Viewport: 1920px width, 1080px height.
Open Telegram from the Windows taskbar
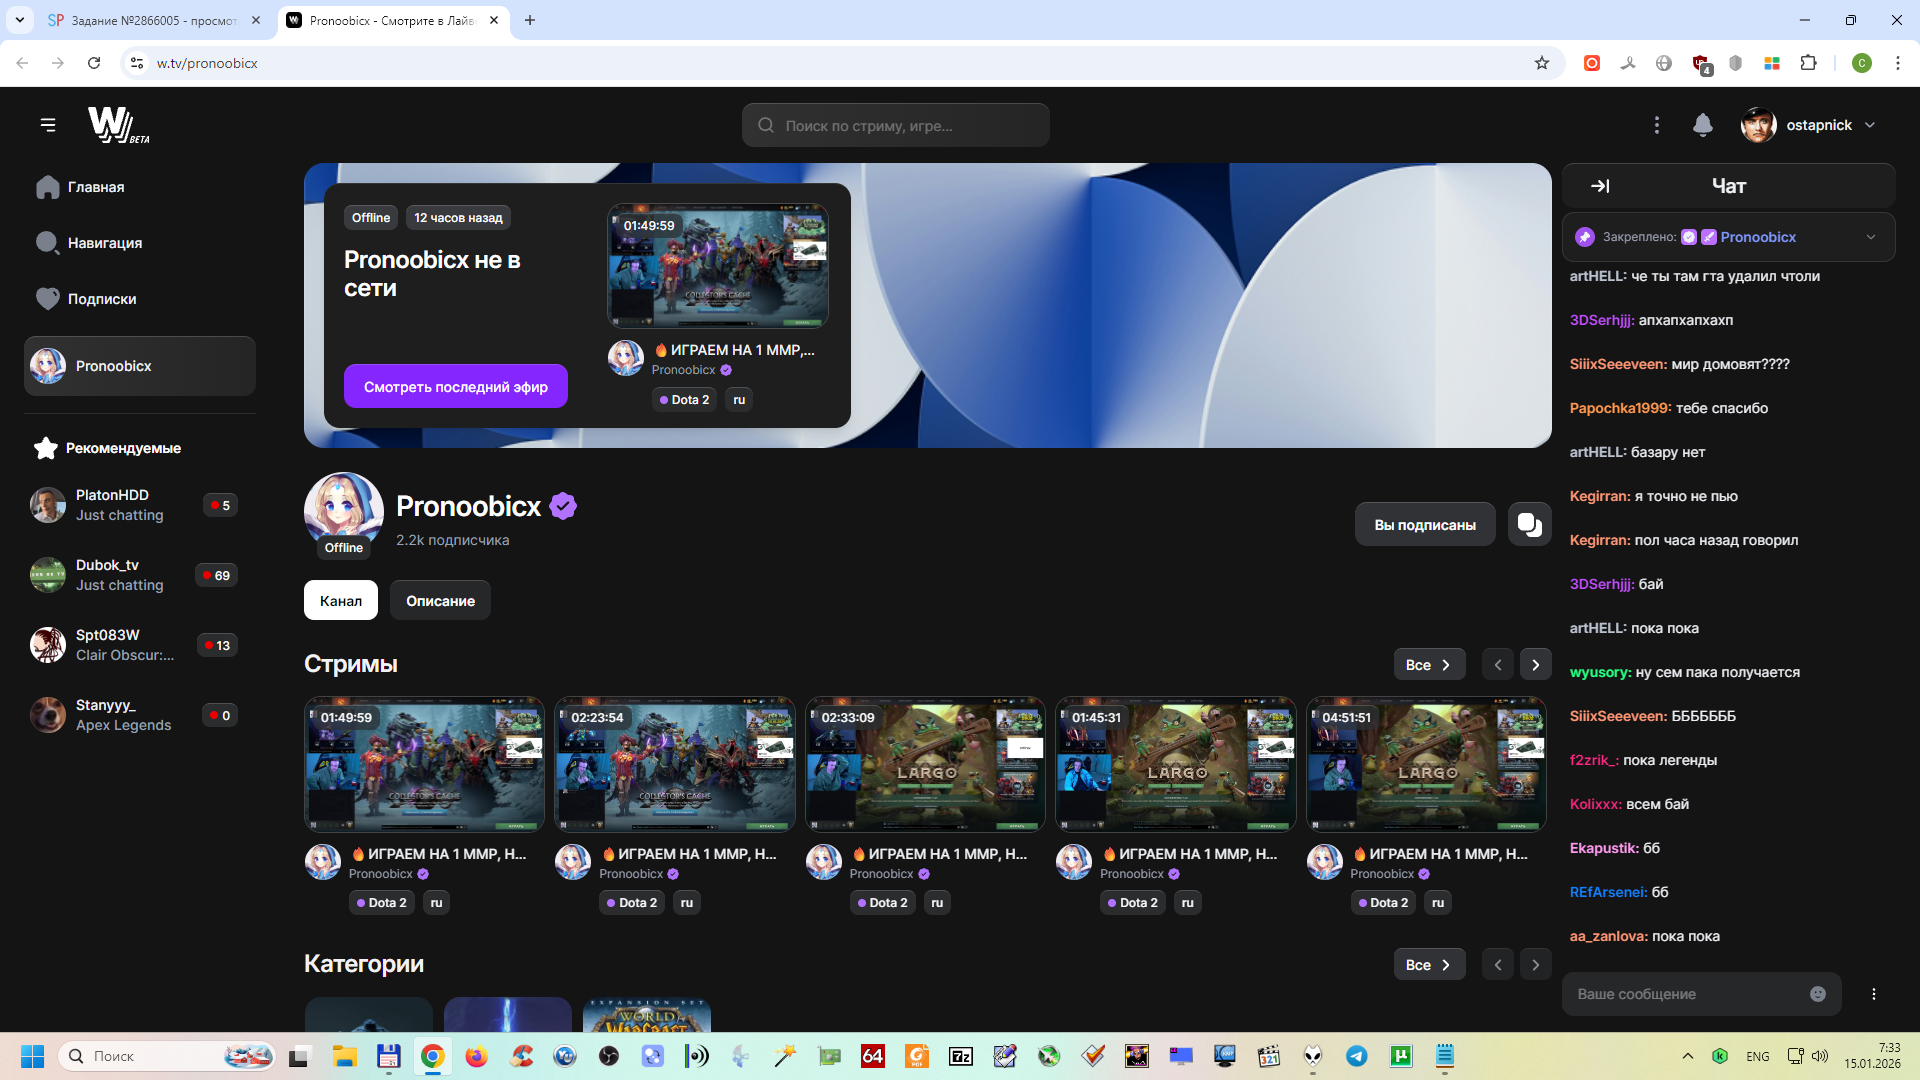pos(1356,1056)
